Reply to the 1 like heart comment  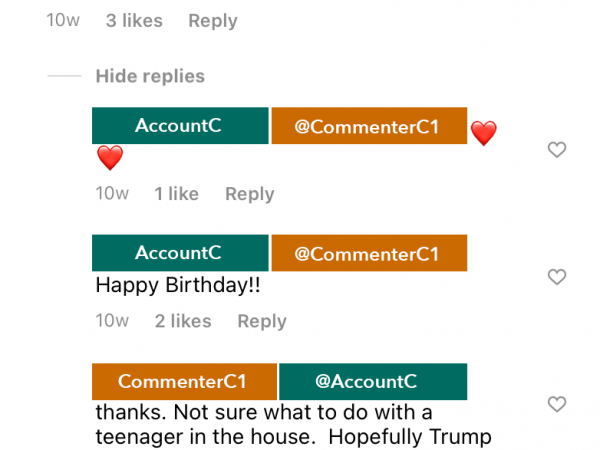(x=249, y=194)
